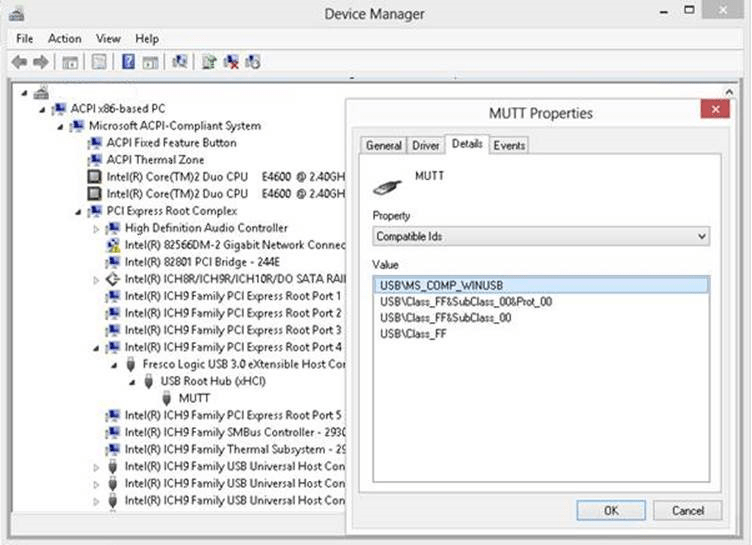Open the Action menu

(65, 38)
